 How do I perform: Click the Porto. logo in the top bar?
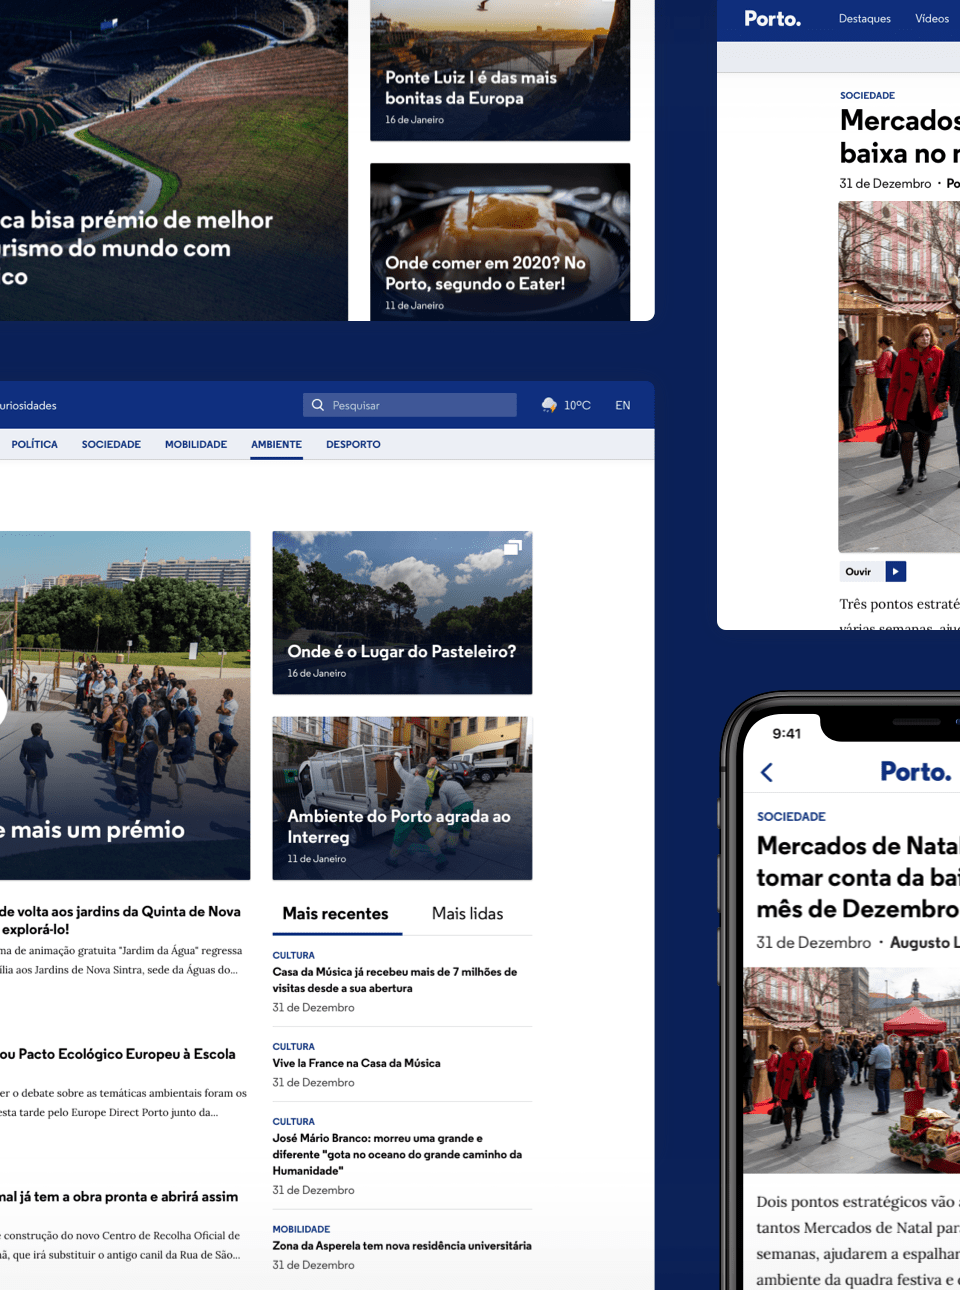coord(771,17)
